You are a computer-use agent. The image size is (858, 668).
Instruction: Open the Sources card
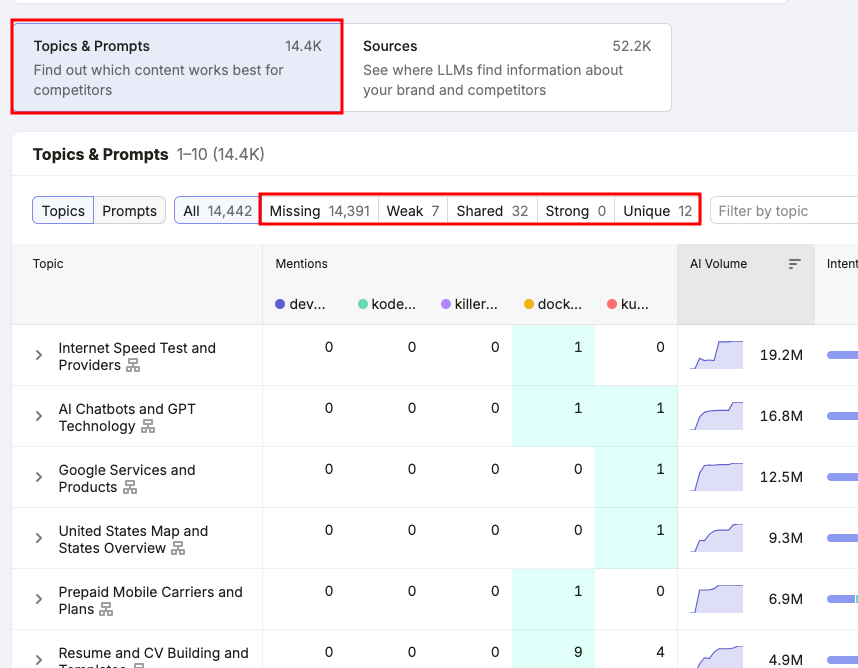(507, 67)
